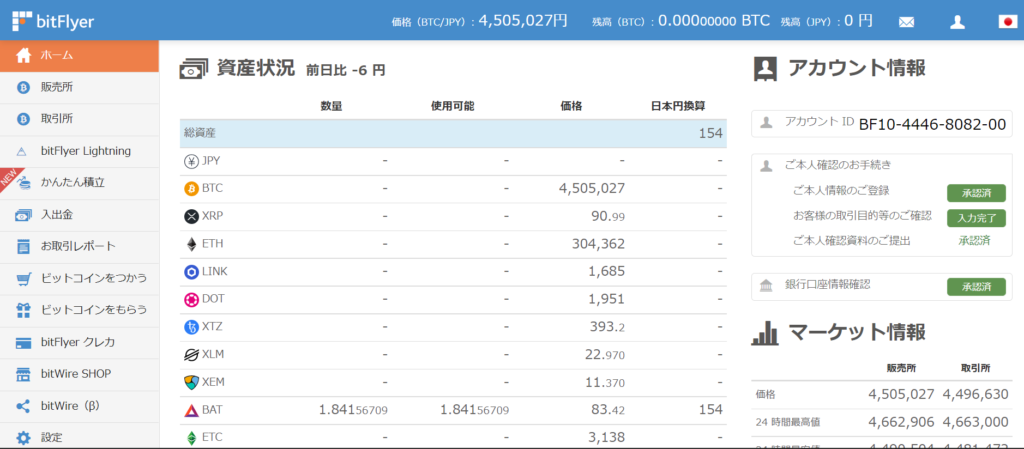Click the bitcoin icon beside 取引所
The height and width of the screenshot is (449, 1024).
(24, 119)
